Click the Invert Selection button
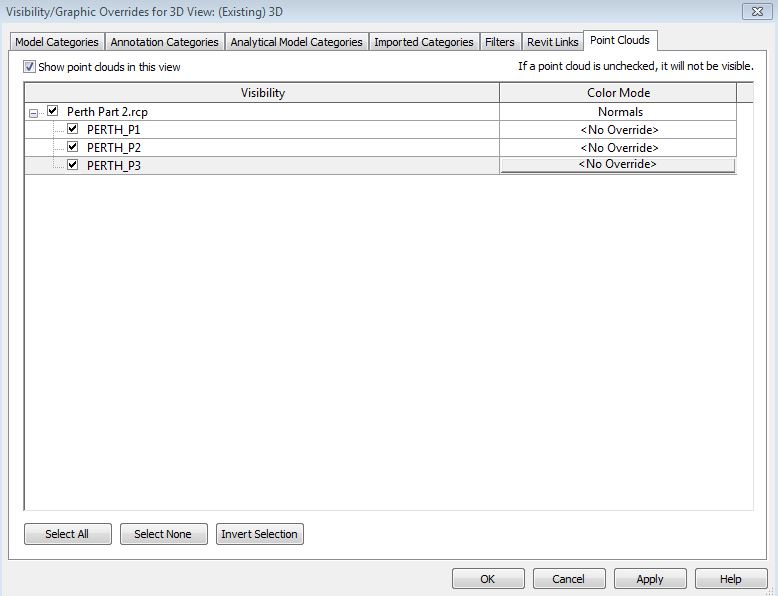The image size is (778, 596). click(x=259, y=534)
